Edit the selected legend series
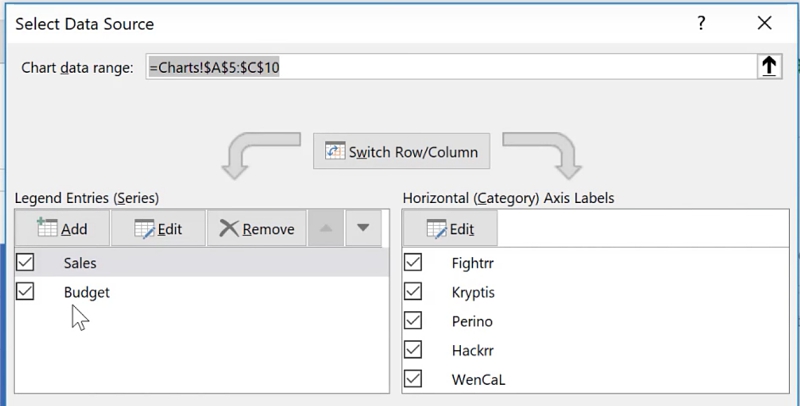 pos(157,228)
